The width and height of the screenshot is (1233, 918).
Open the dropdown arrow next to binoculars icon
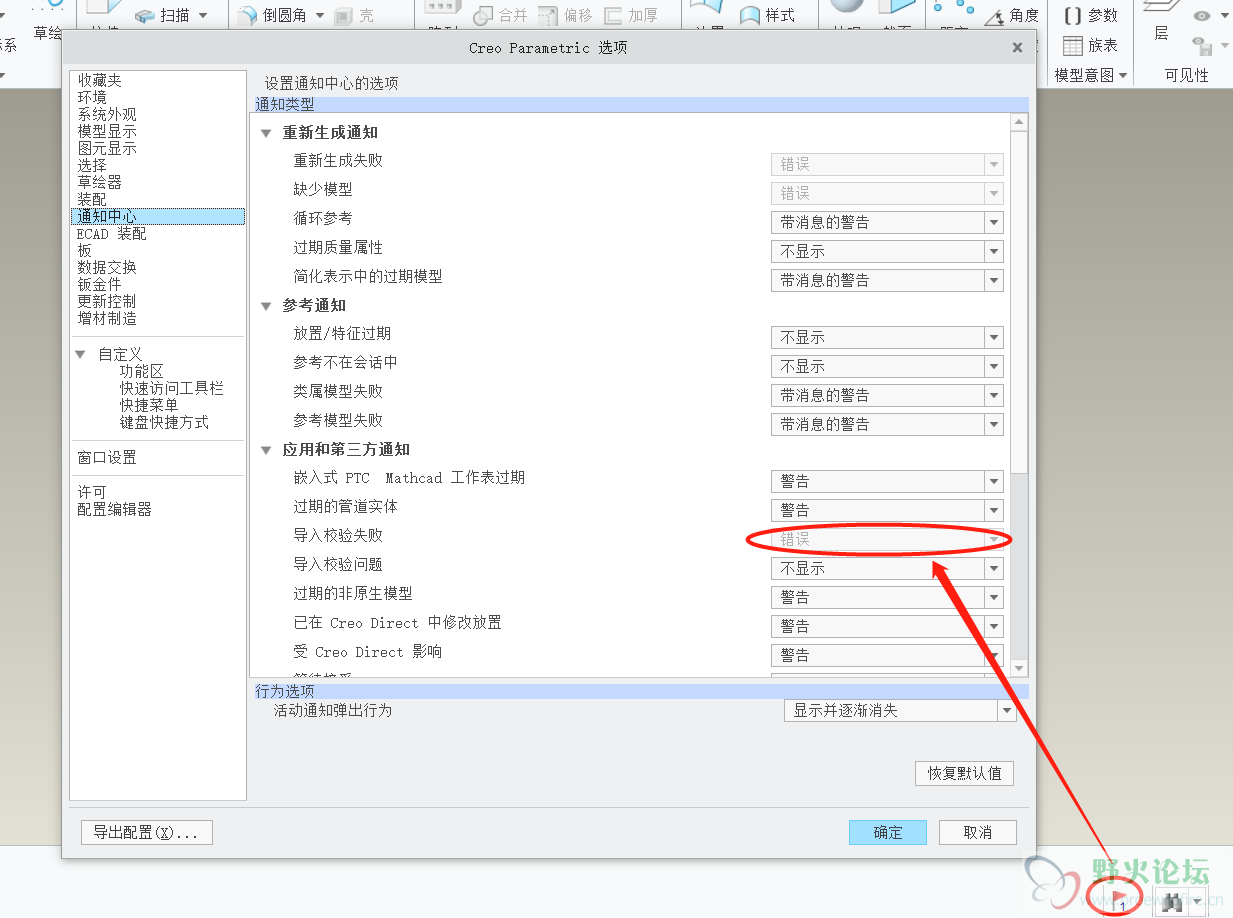pyautogui.click(x=1197, y=902)
